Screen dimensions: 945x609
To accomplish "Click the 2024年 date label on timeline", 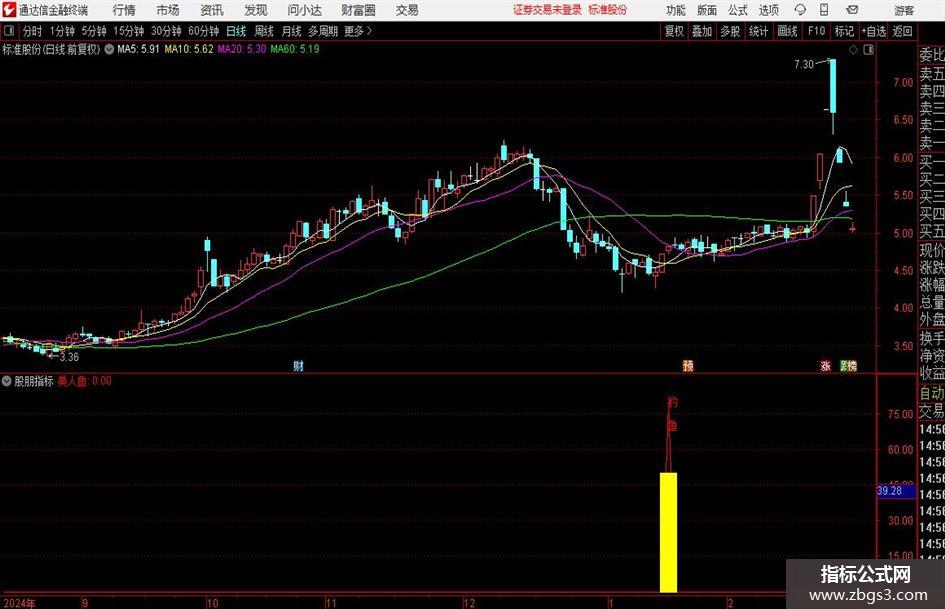I will pyautogui.click(x=19, y=603).
